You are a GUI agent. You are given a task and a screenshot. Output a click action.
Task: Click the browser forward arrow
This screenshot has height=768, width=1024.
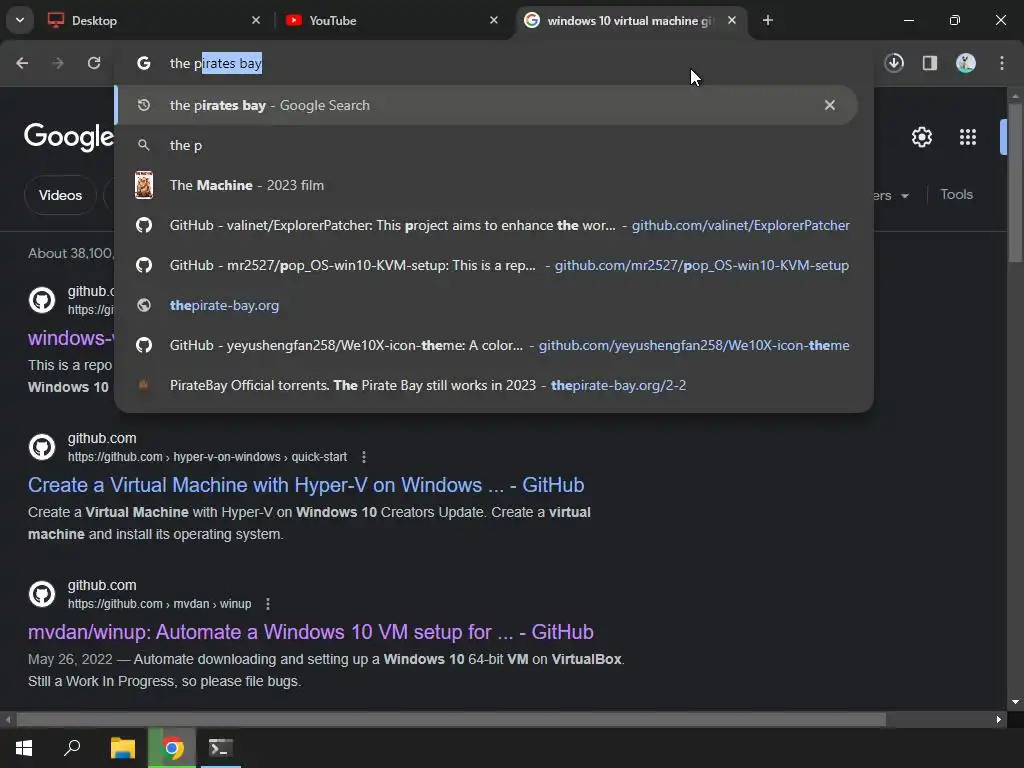tap(58, 63)
